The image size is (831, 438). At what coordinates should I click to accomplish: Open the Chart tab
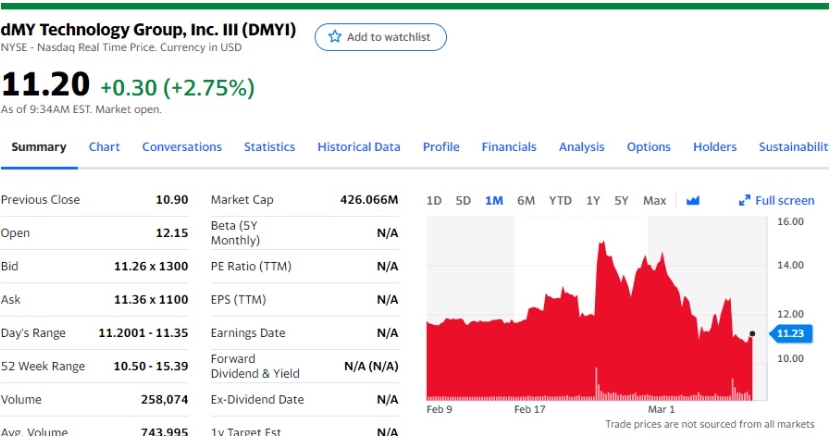[104, 147]
